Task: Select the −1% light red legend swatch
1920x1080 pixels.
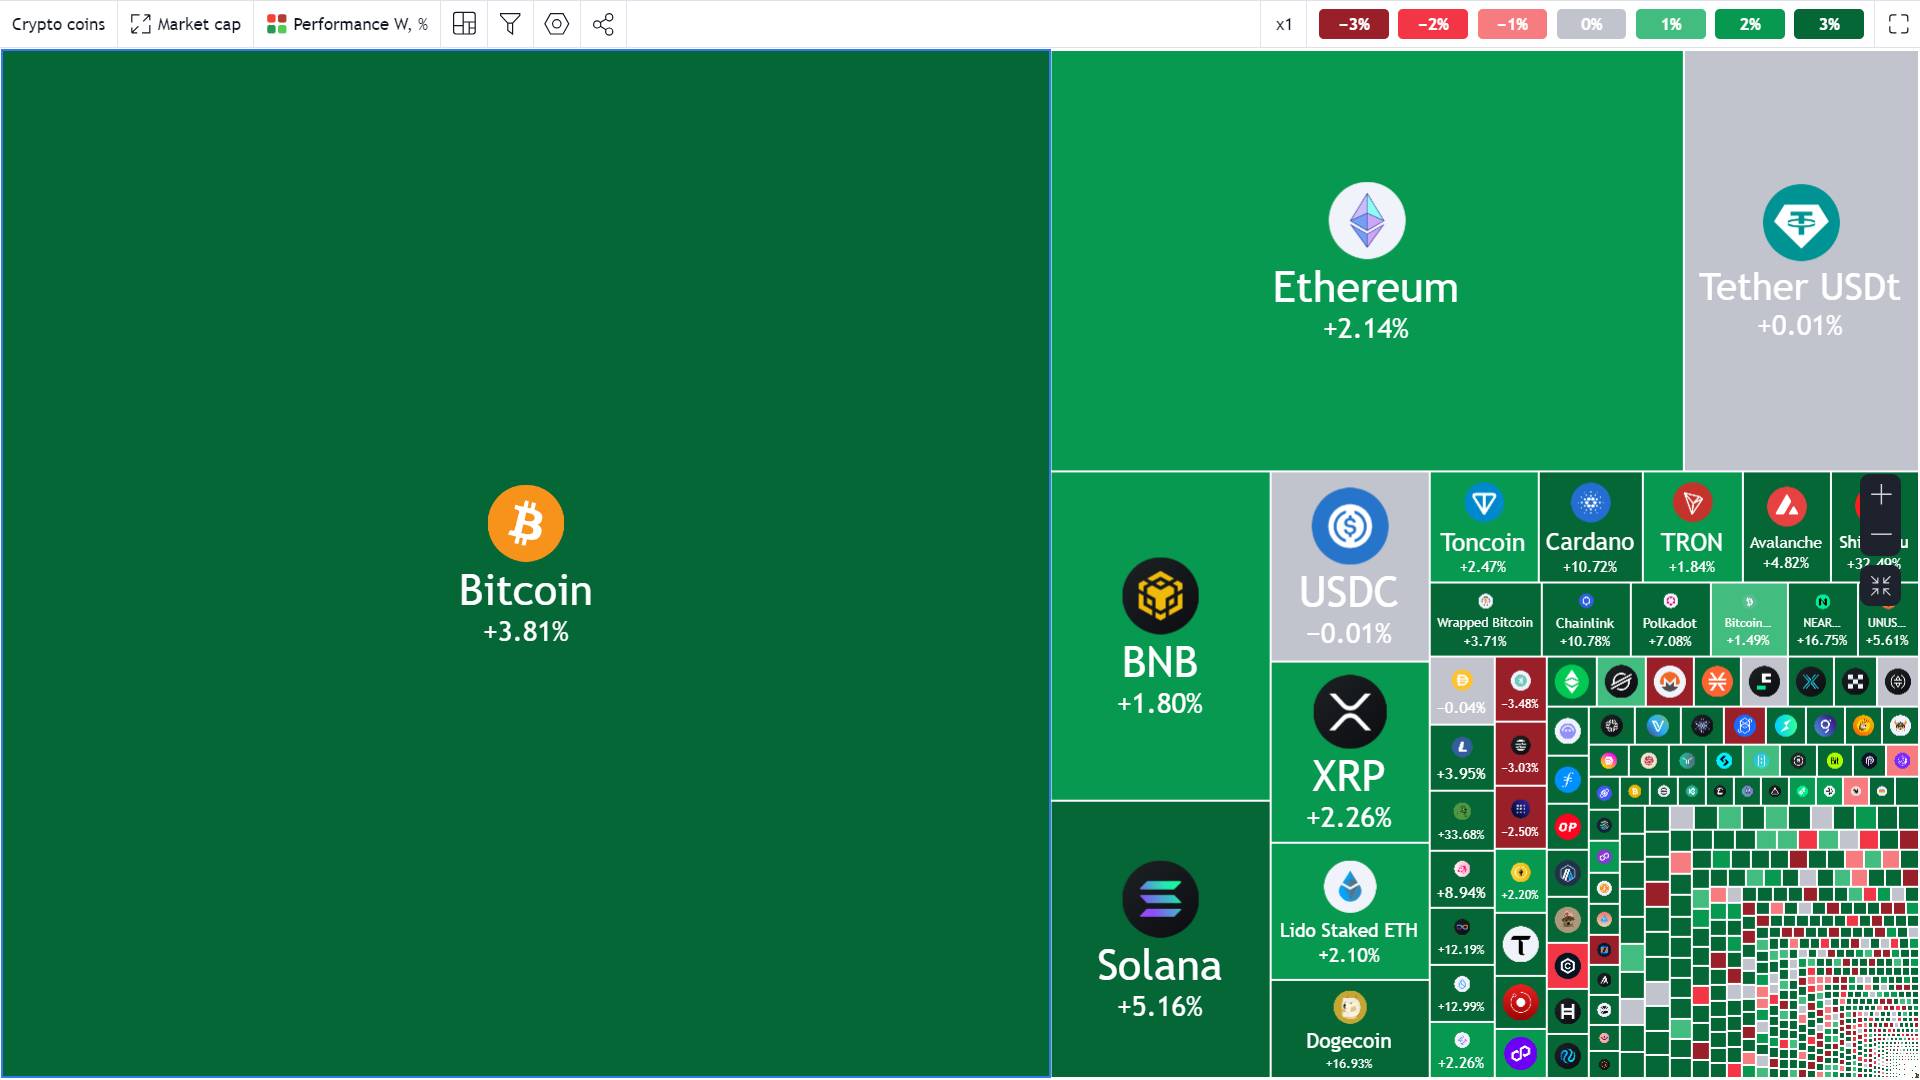Action: tap(1512, 24)
